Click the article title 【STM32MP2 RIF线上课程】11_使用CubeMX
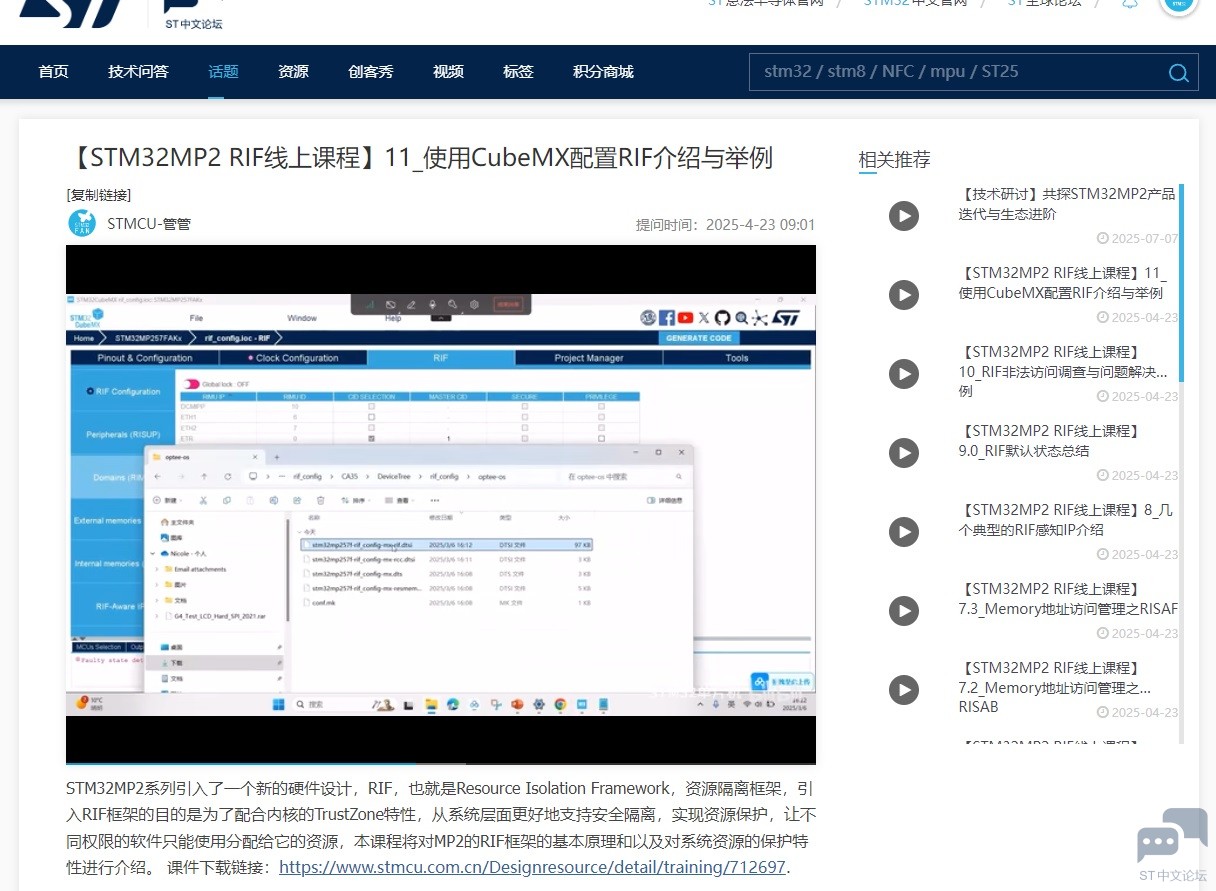Screen dimensions: 1216x891 [420, 157]
